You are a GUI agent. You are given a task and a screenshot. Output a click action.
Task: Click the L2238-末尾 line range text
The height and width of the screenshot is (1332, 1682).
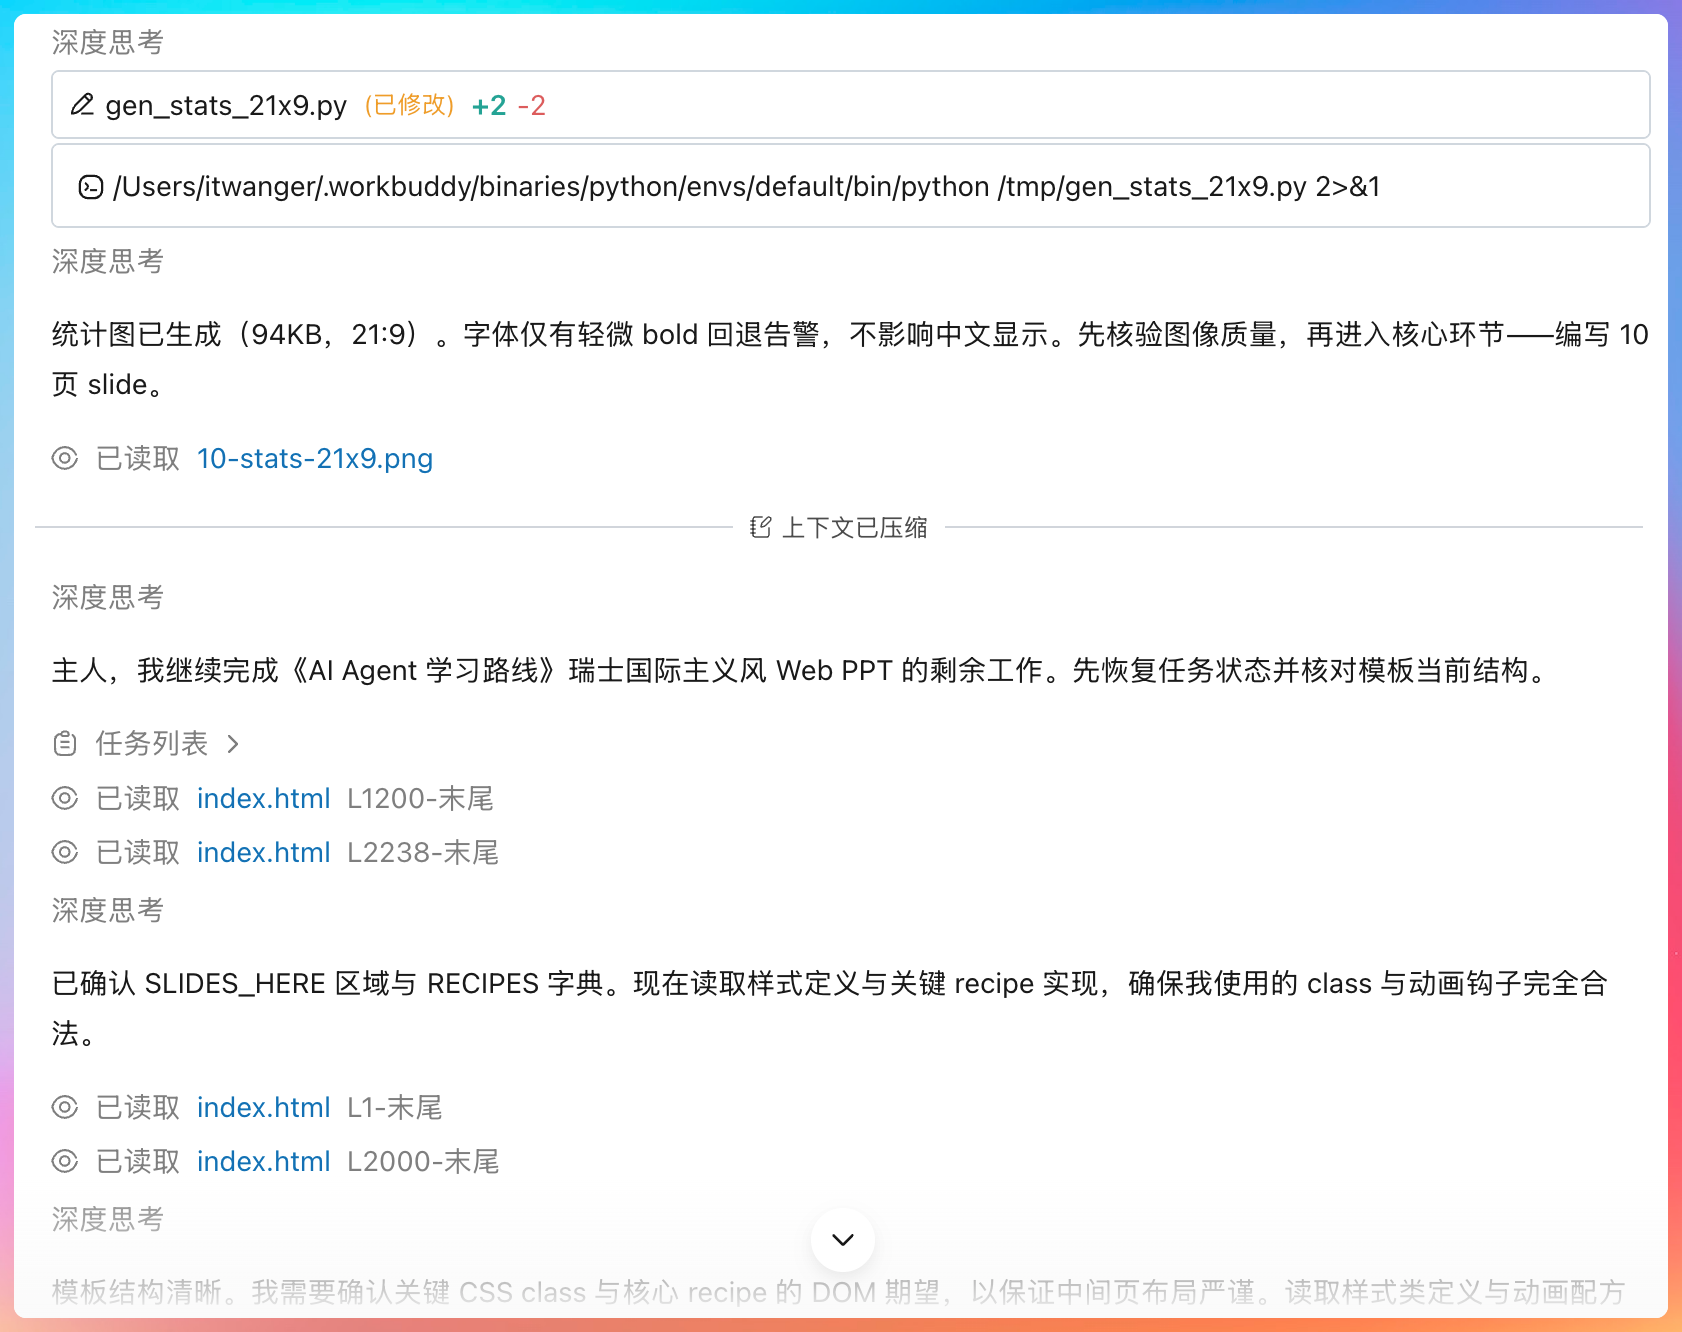[x=423, y=852]
